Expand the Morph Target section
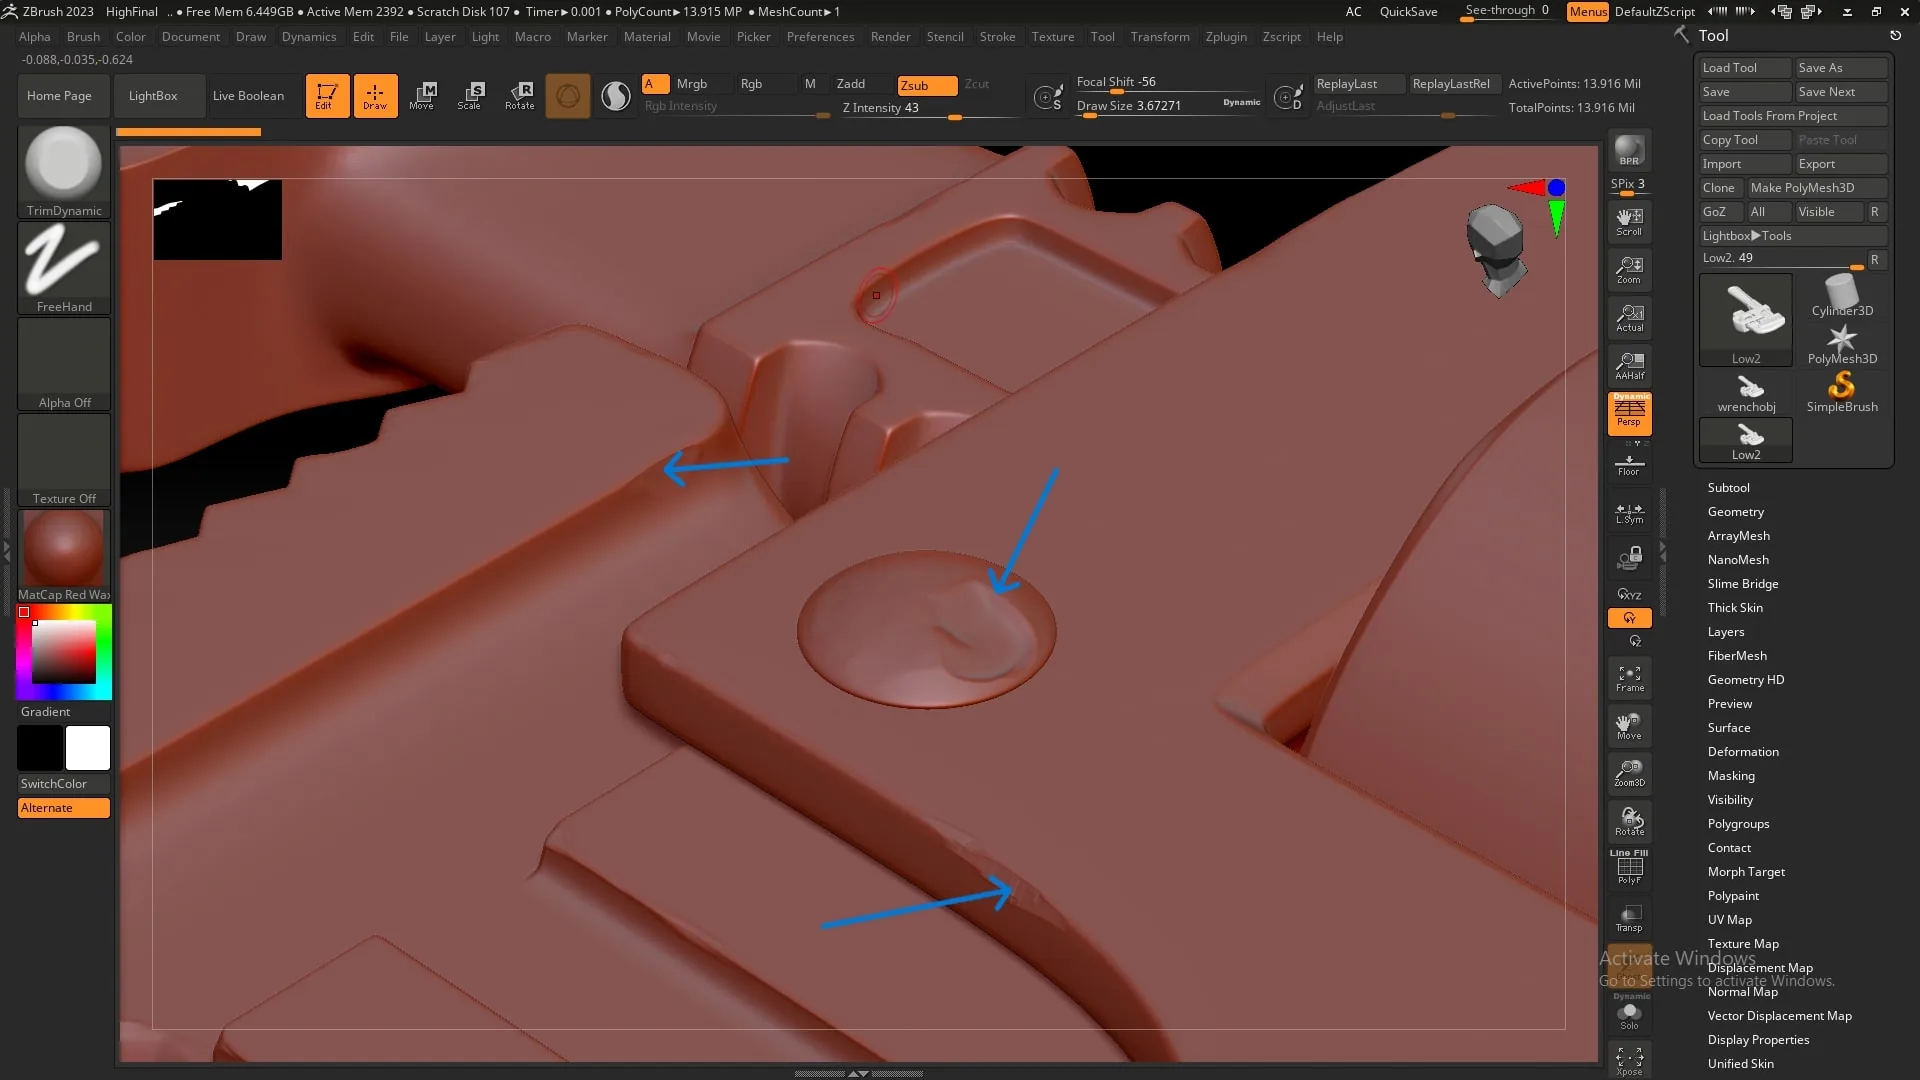Viewport: 1920px width, 1080px height. coord(1746,872)
